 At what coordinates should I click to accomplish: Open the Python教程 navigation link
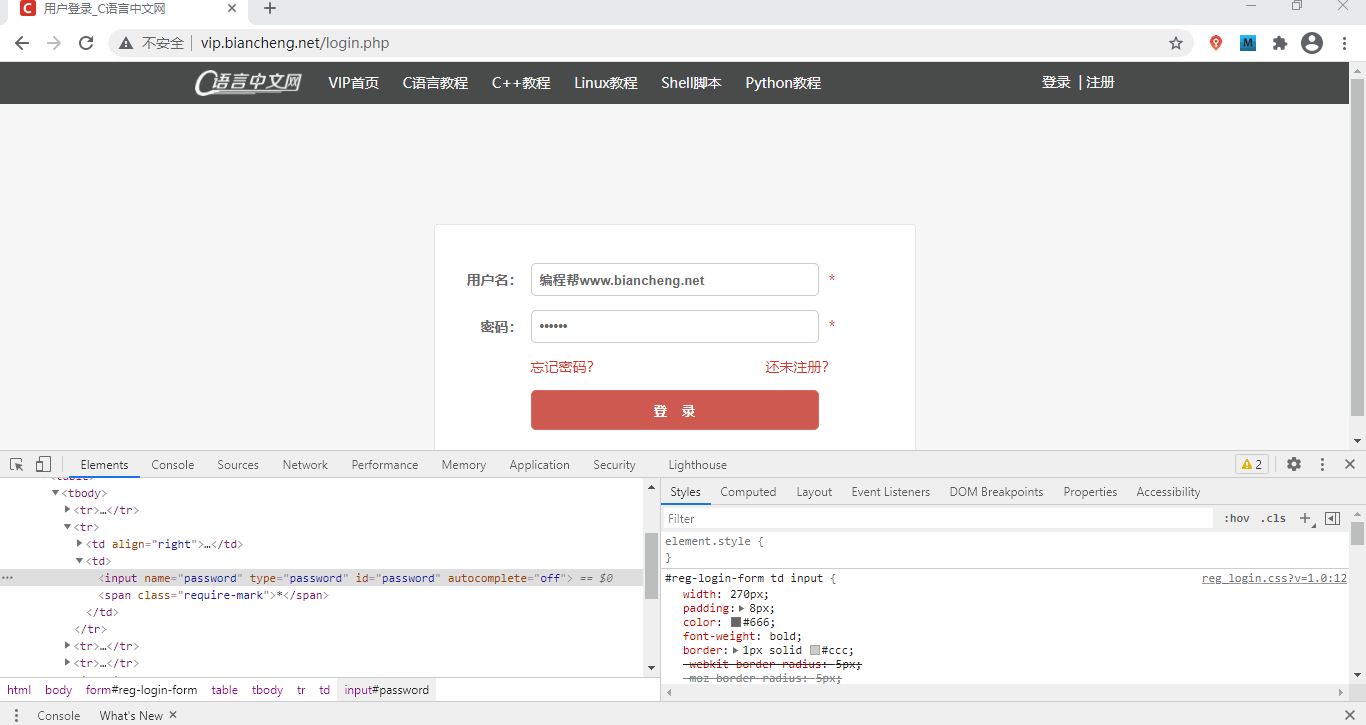point(783,83)
